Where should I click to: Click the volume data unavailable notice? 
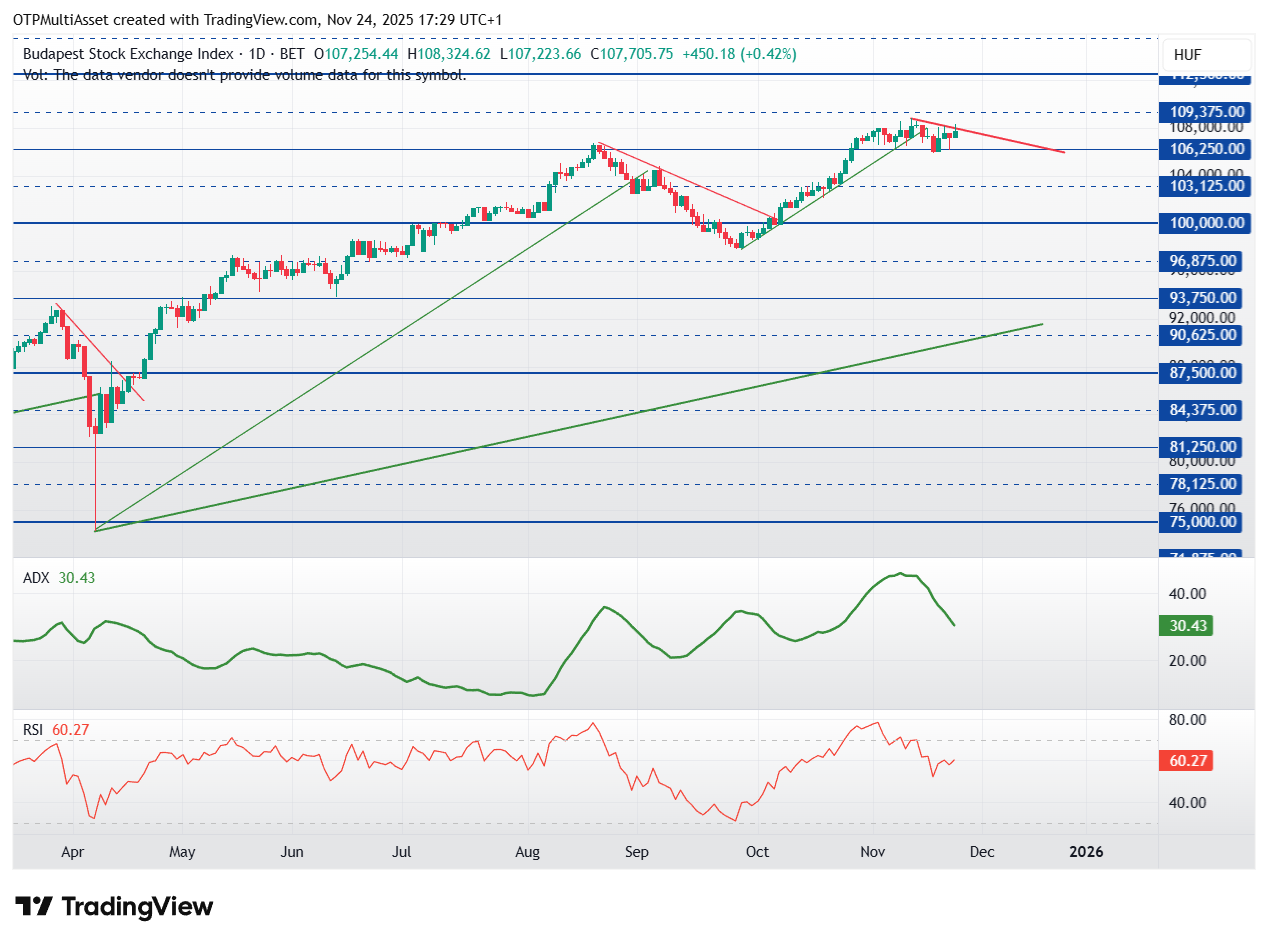coord(244,74)
